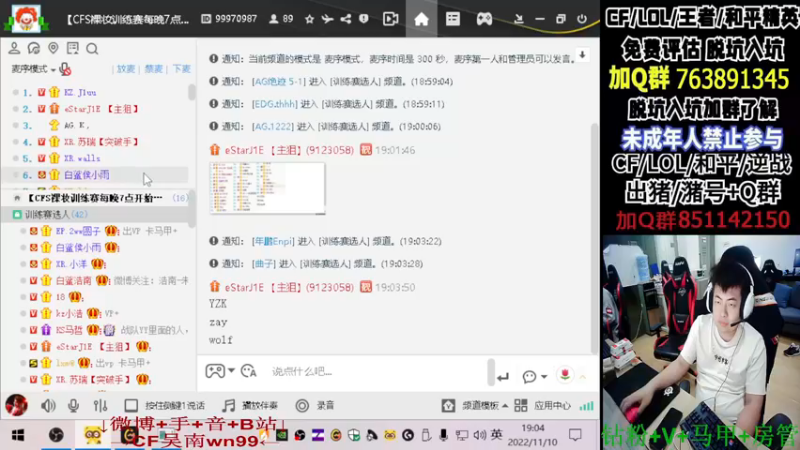Open the game controller tab in header
Image resolution: width=800 pixels, height=450 pixels.
pyautogui.click(x=484, y=19)
